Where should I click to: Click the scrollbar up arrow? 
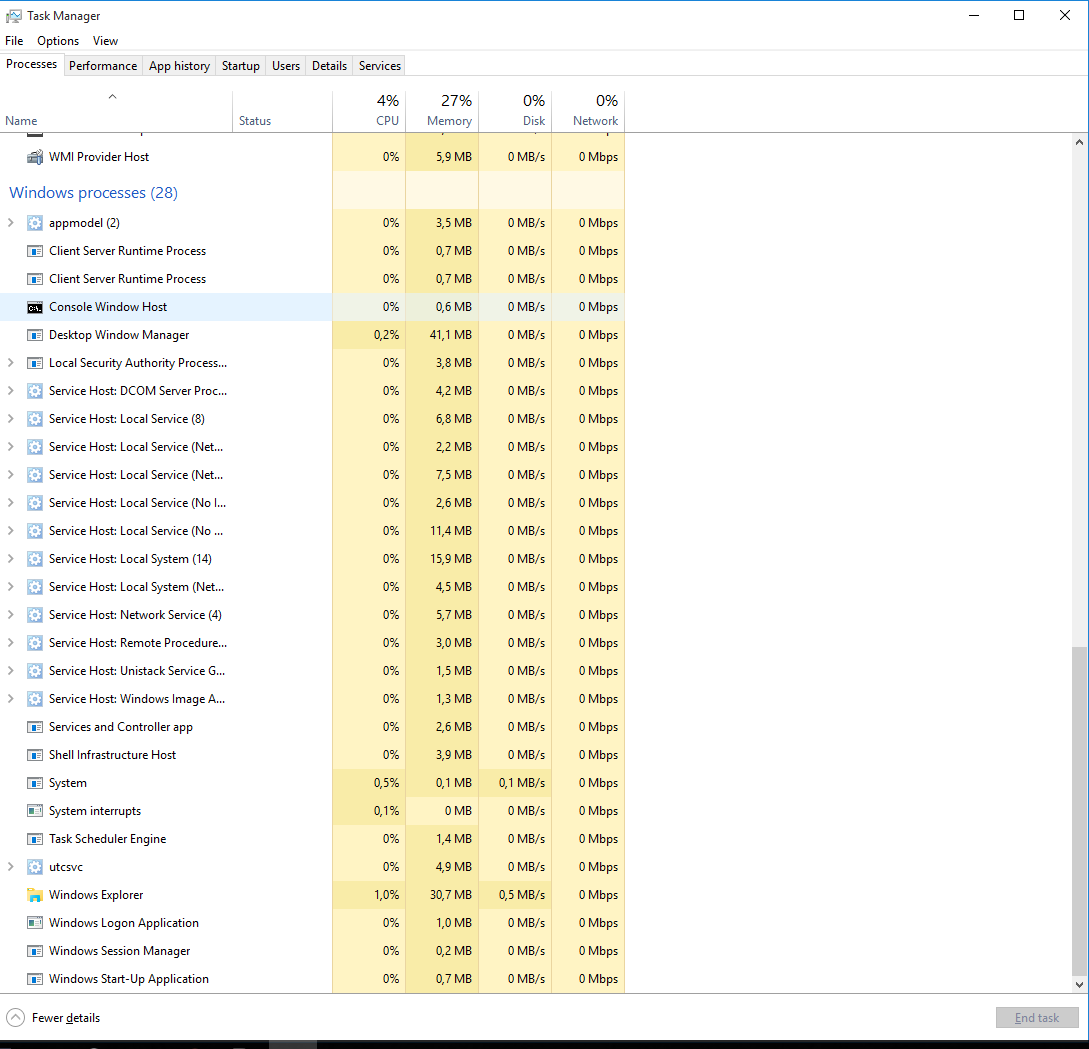click(1079, 142)
